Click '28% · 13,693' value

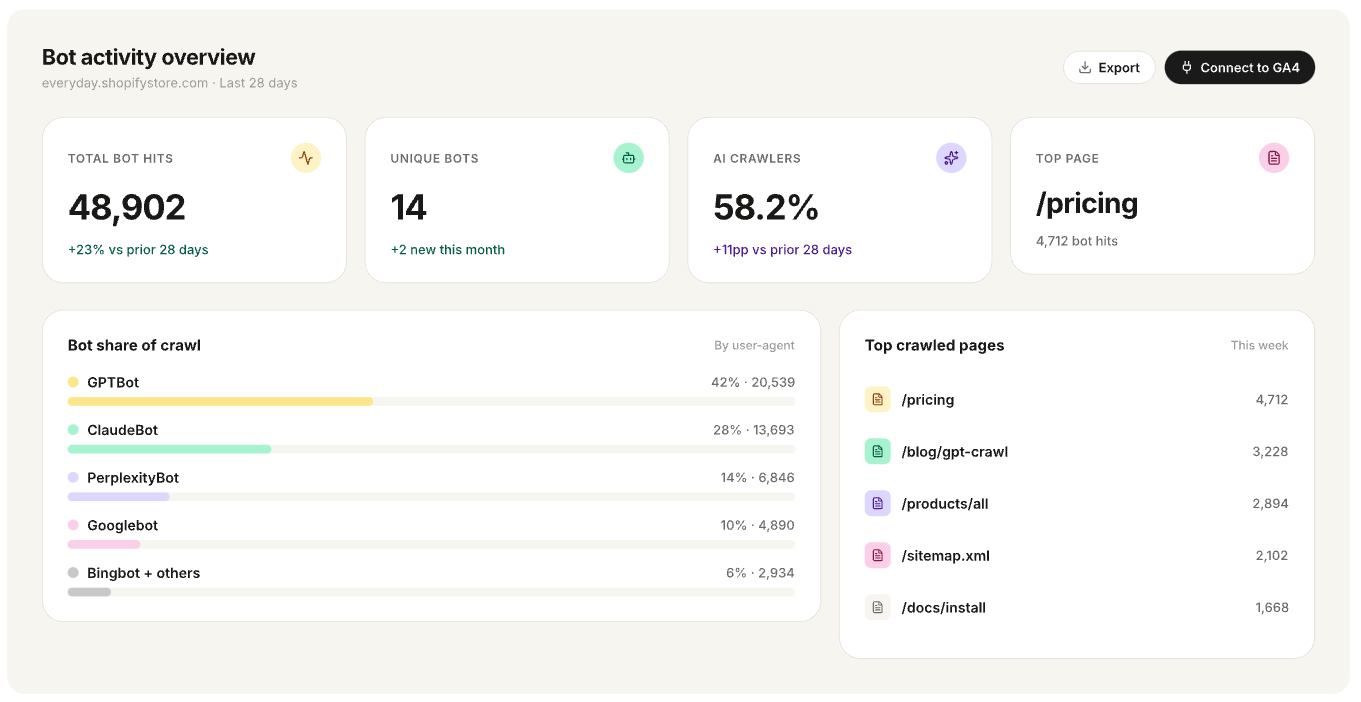tap(754, 430)
